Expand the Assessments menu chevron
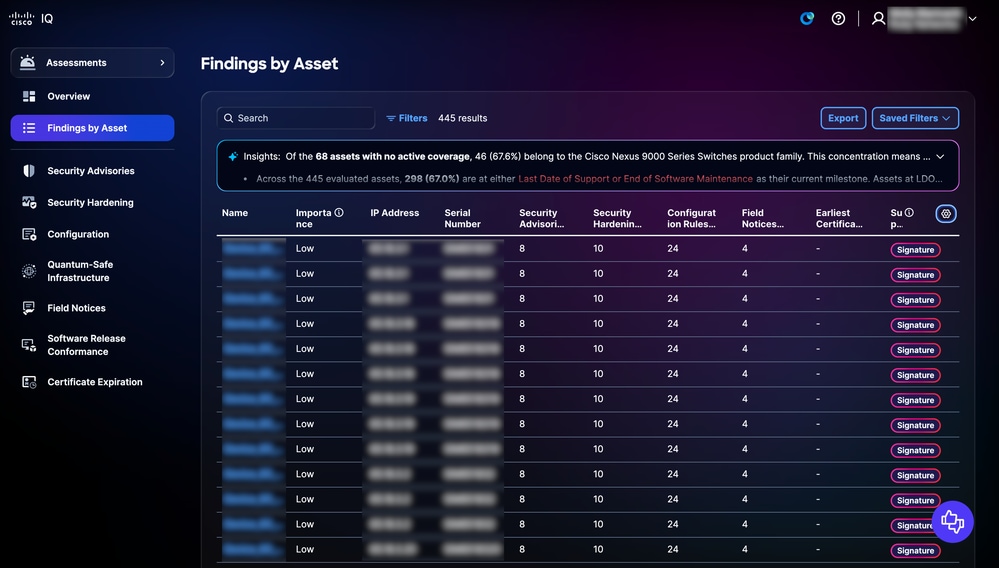999x568 pixels. click(162, 62)
